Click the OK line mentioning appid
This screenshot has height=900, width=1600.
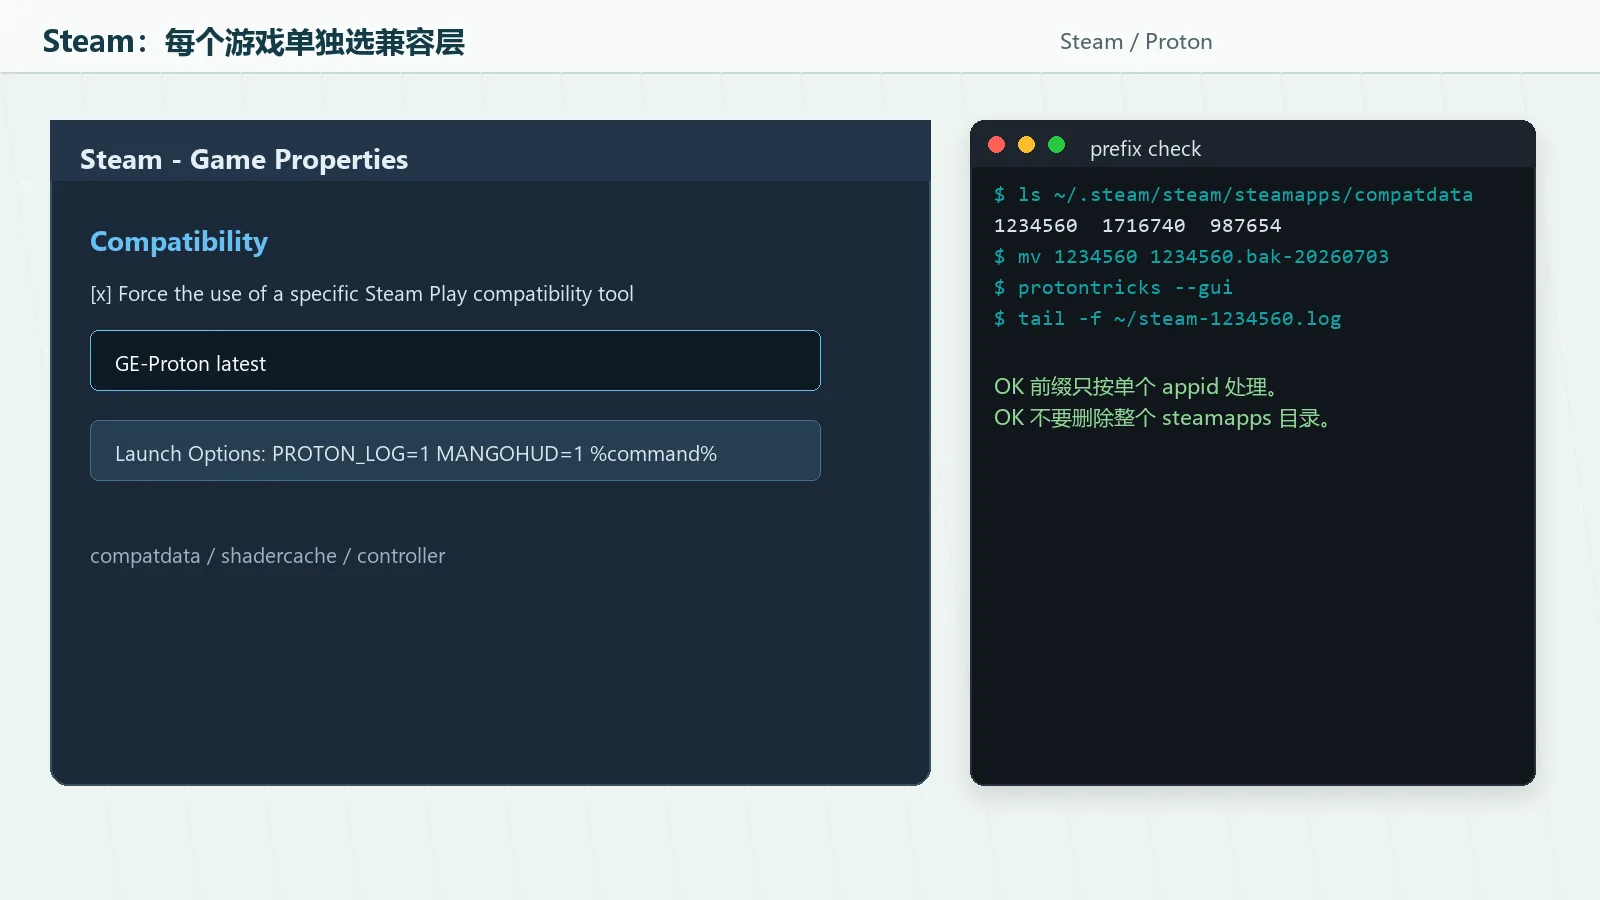tap(1136, 387)
